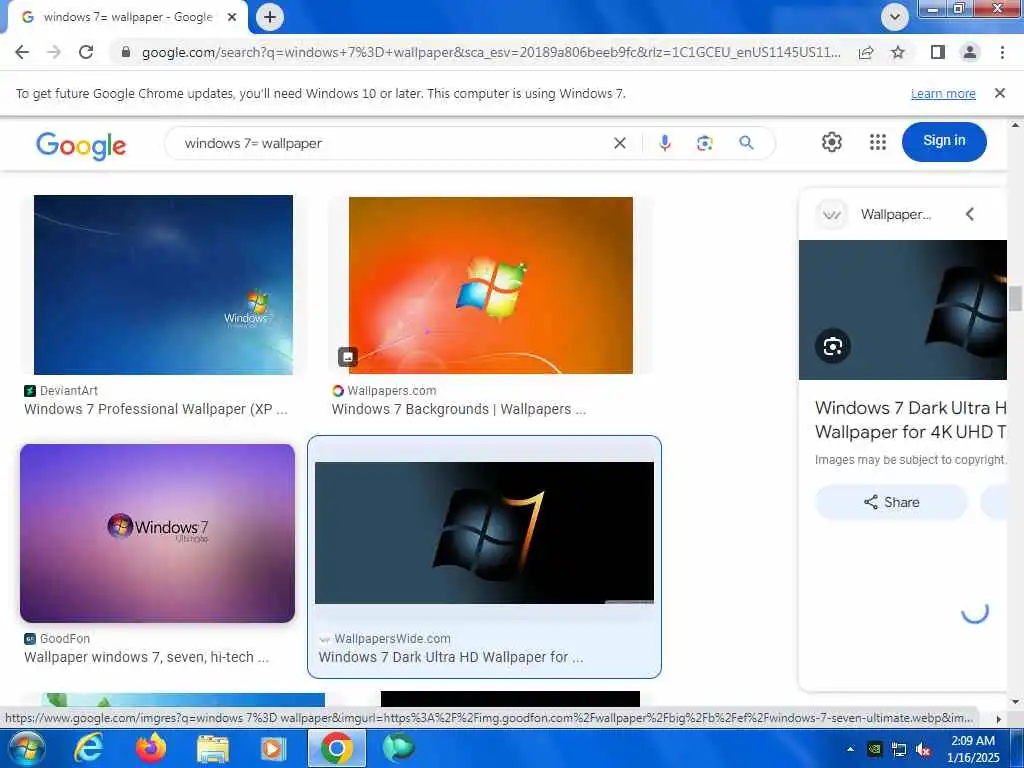
Task: Click the Share button in preview panel
Action: point(891,502)
